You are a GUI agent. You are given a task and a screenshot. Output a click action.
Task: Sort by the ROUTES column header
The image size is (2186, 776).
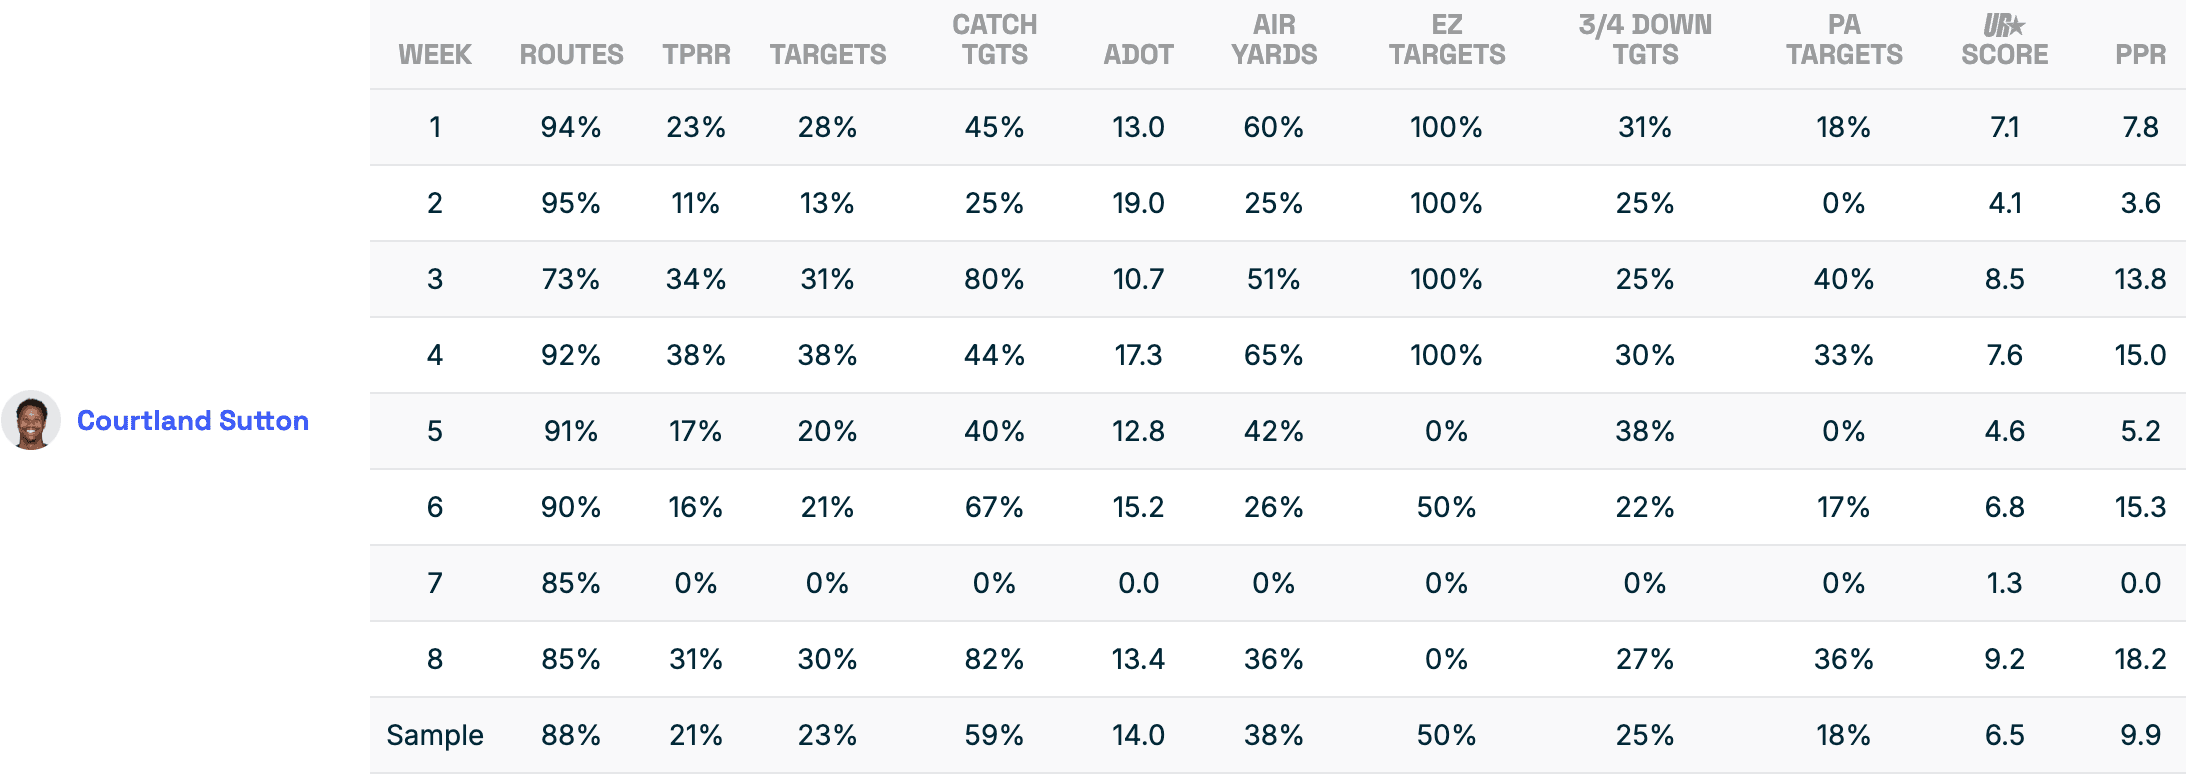(571, 54)
